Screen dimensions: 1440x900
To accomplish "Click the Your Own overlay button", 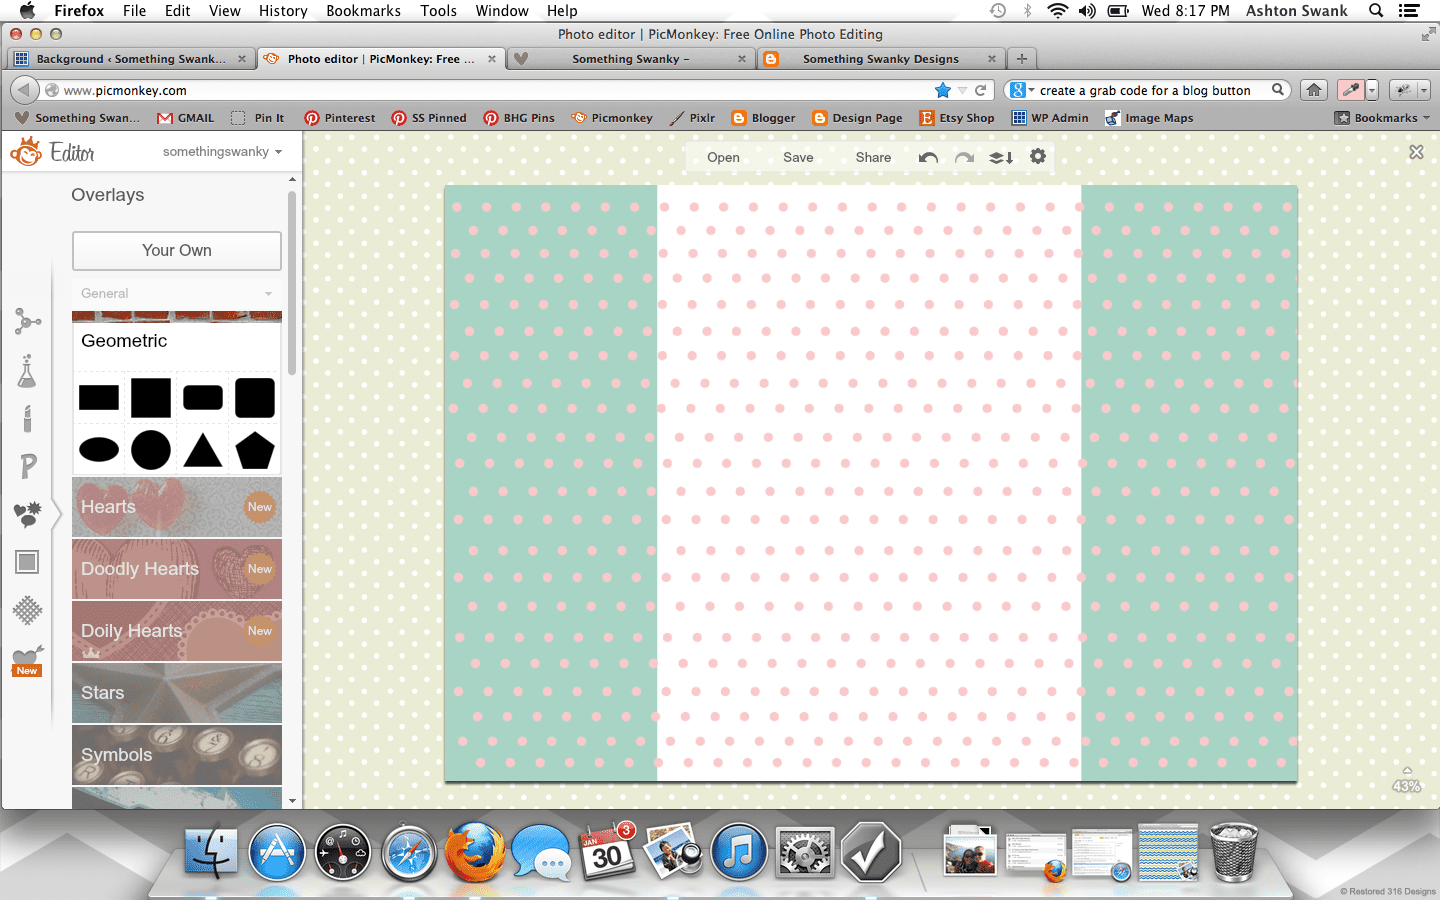I will tap(176, 251).
